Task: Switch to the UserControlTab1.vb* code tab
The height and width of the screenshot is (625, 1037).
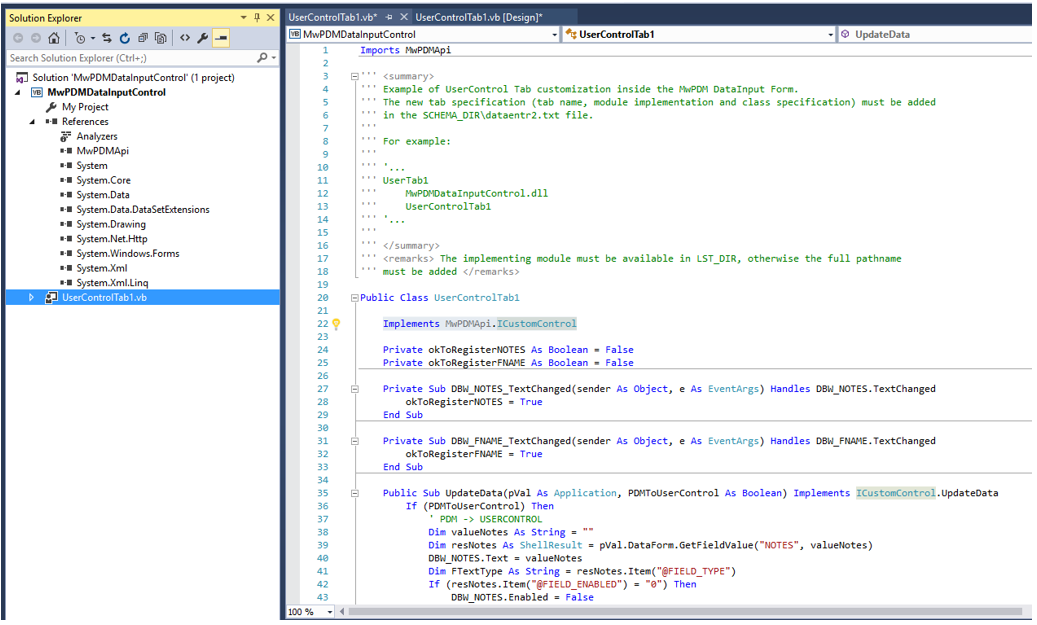Action: coord(333,17)
